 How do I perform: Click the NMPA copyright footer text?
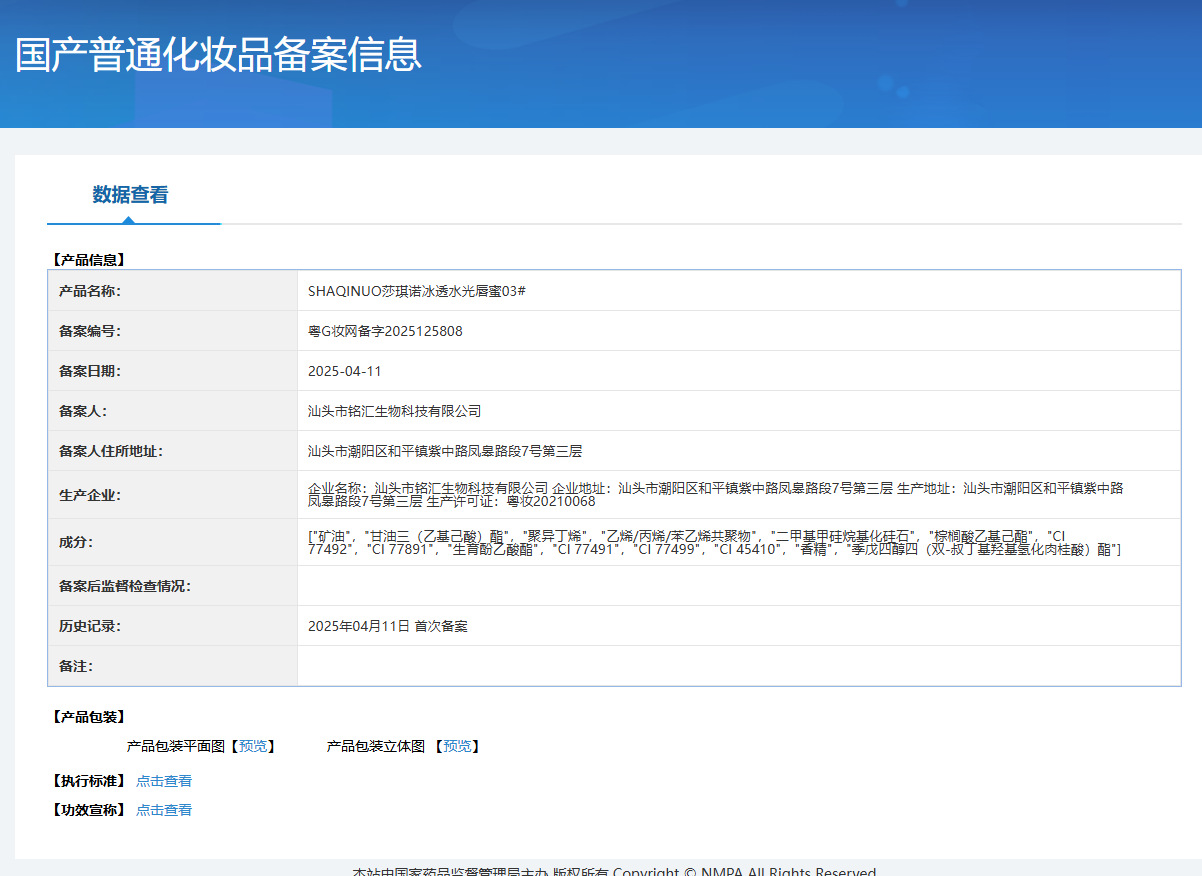(x=614, y=871)
